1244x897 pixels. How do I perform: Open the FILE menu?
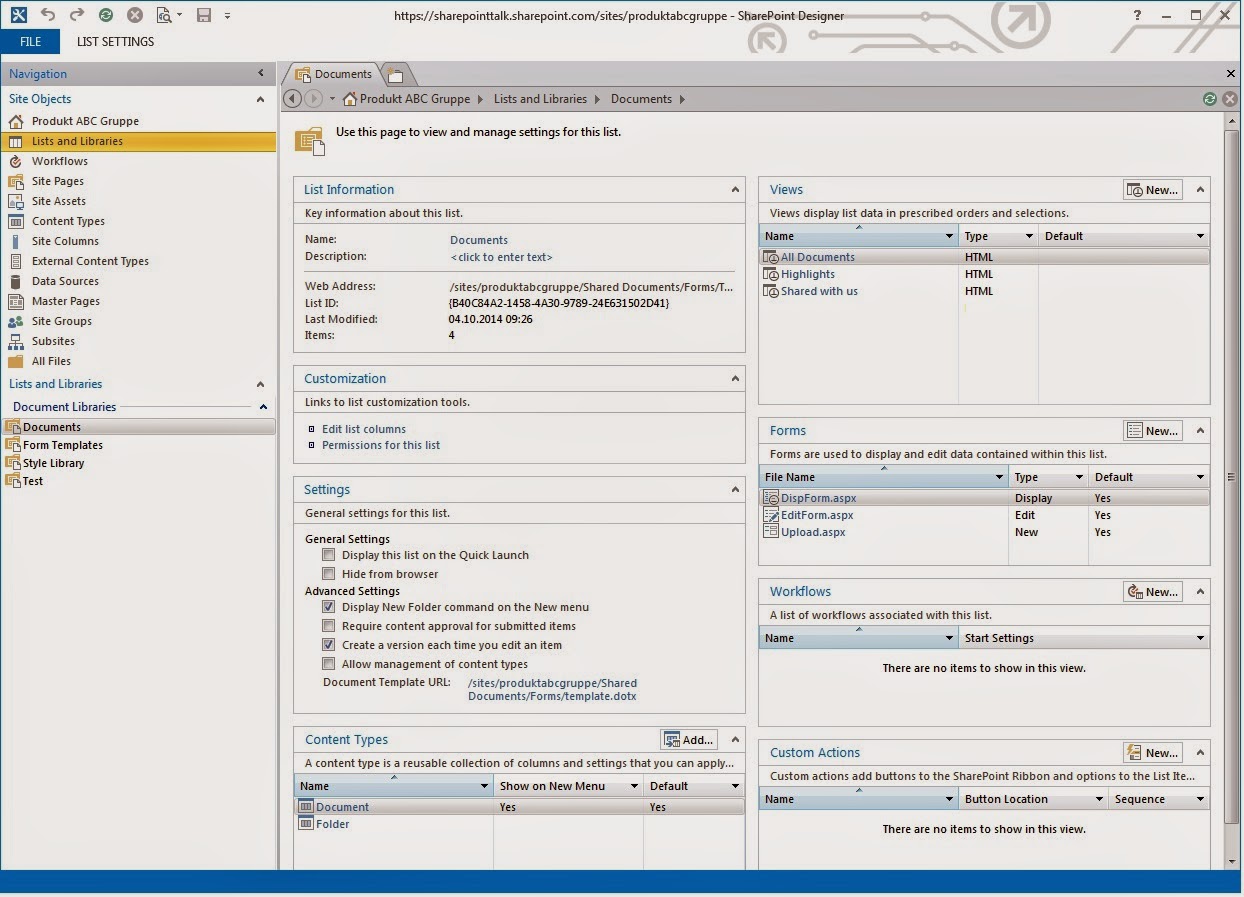tap(30, 41)
